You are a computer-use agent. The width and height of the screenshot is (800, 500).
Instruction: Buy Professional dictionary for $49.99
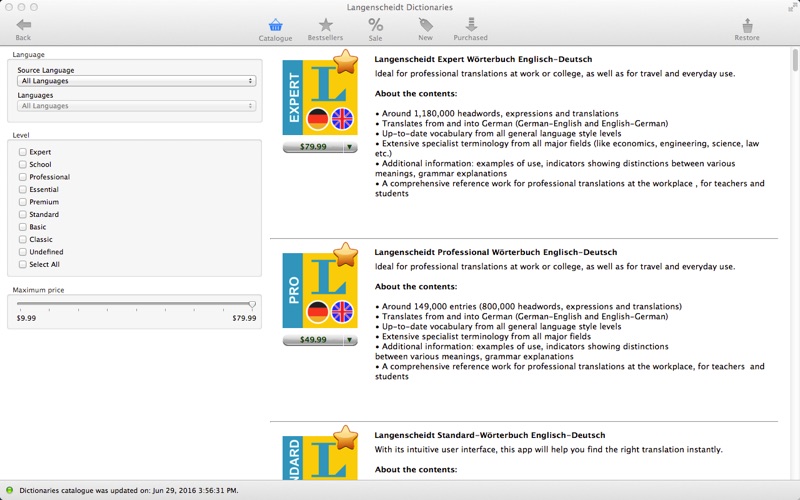(313, 340)
